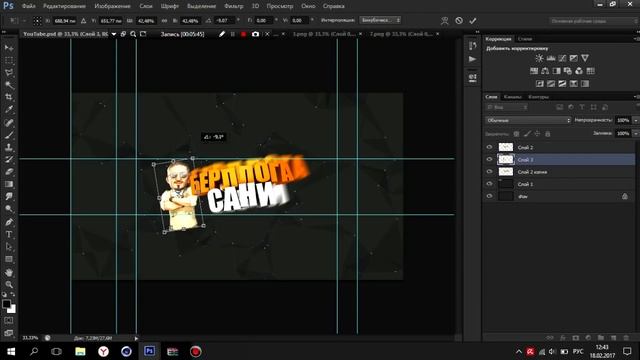Toggle lock all padlock icon
The image size is (640, 360).
[x=548, y=134]
